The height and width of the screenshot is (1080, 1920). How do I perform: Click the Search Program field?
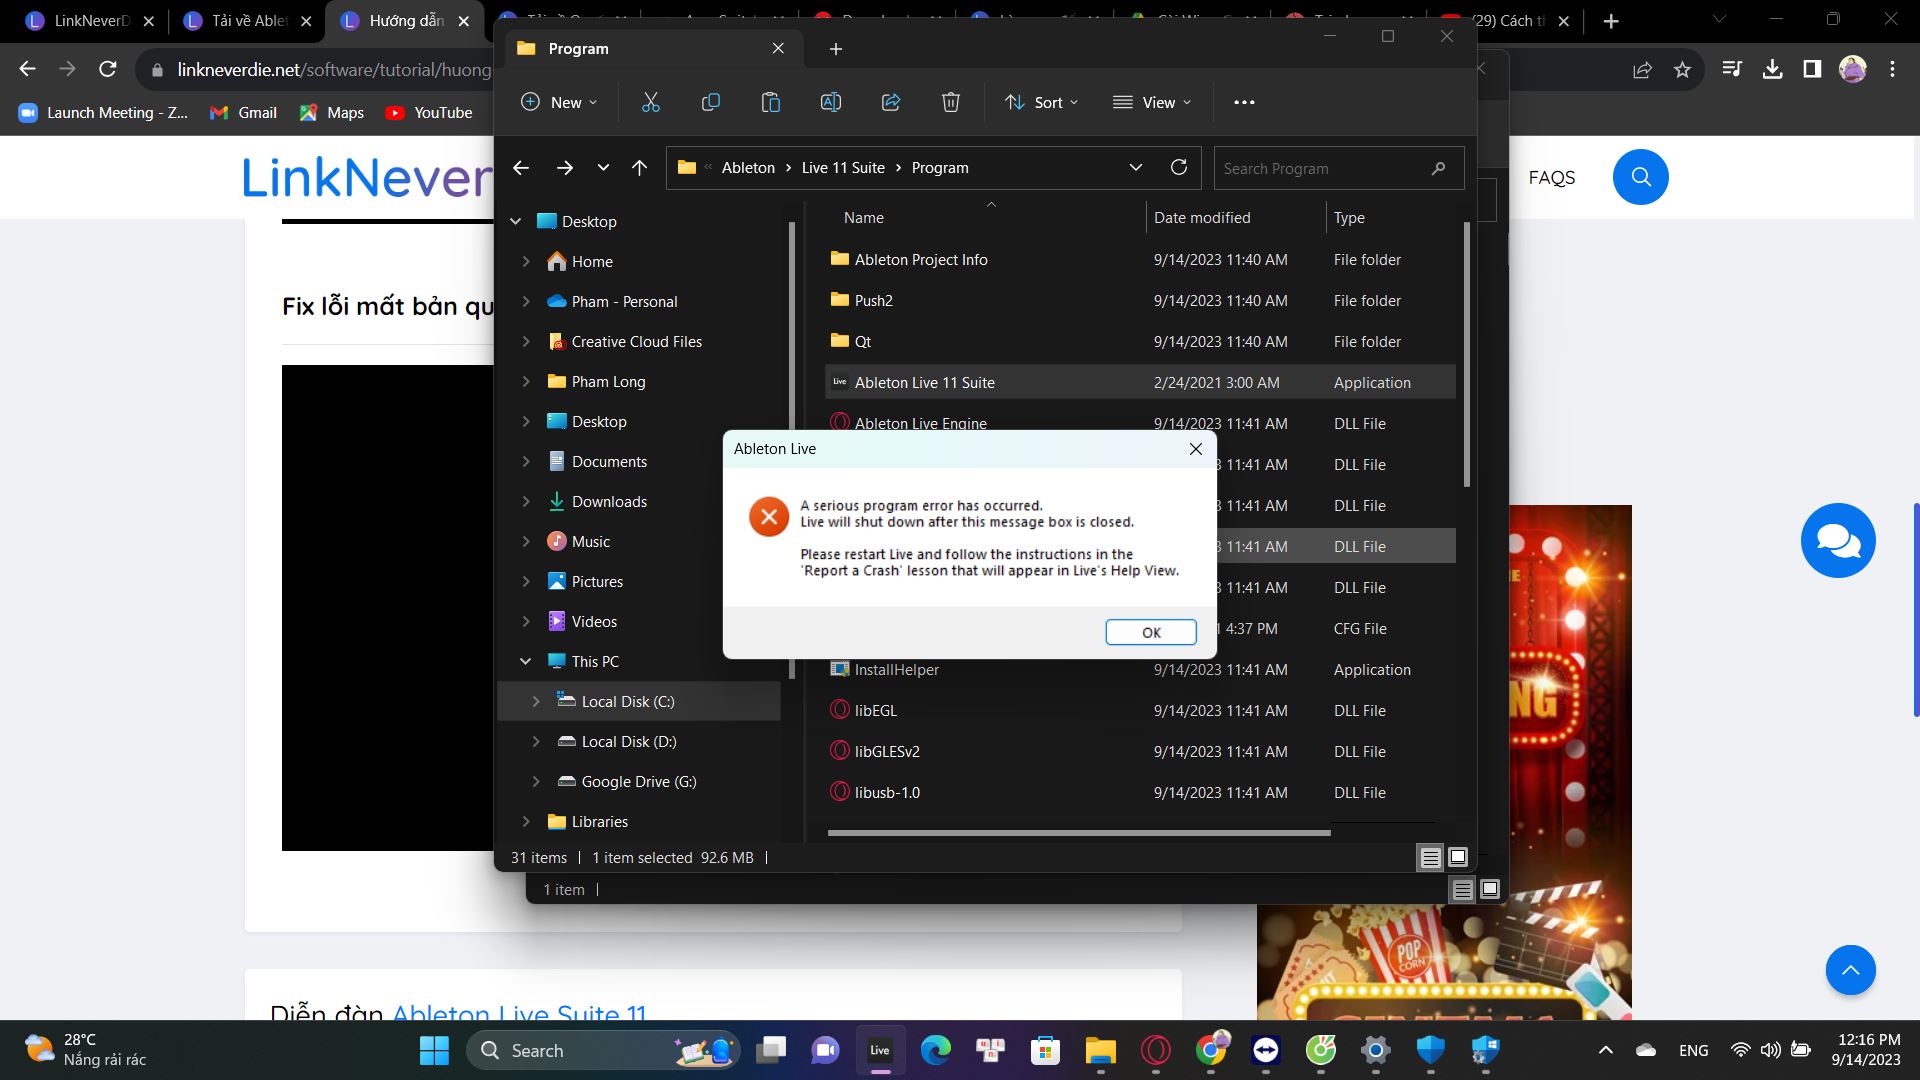coord(1338,168)
